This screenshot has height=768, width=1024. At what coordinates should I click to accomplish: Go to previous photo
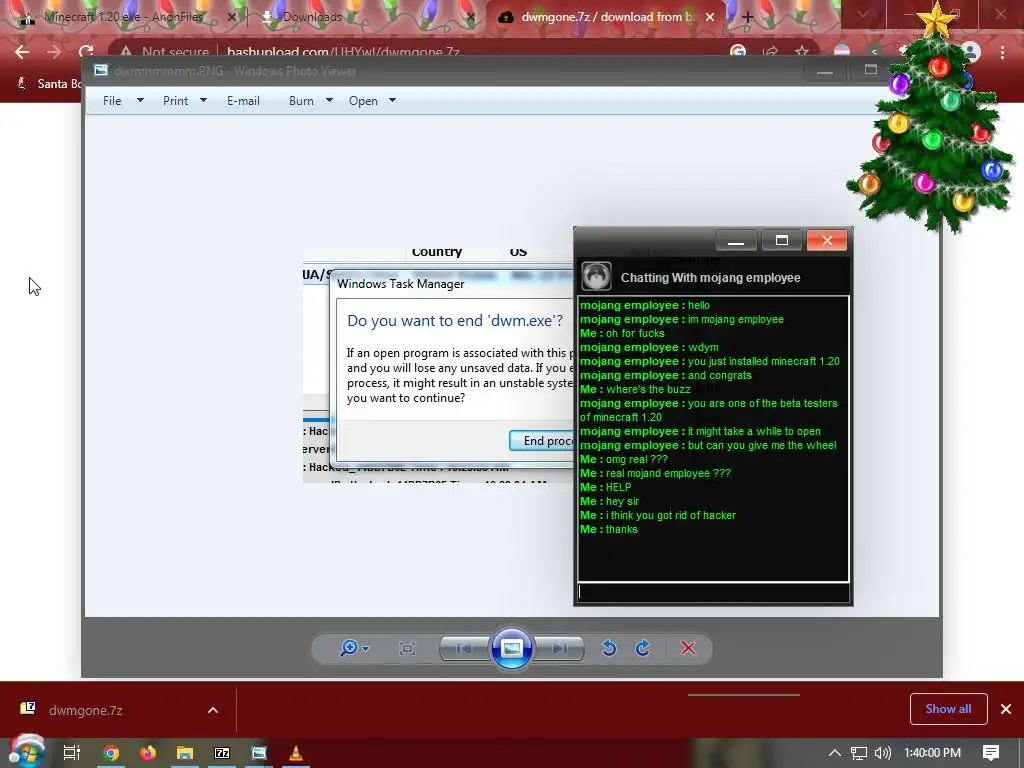click(464, 648)
